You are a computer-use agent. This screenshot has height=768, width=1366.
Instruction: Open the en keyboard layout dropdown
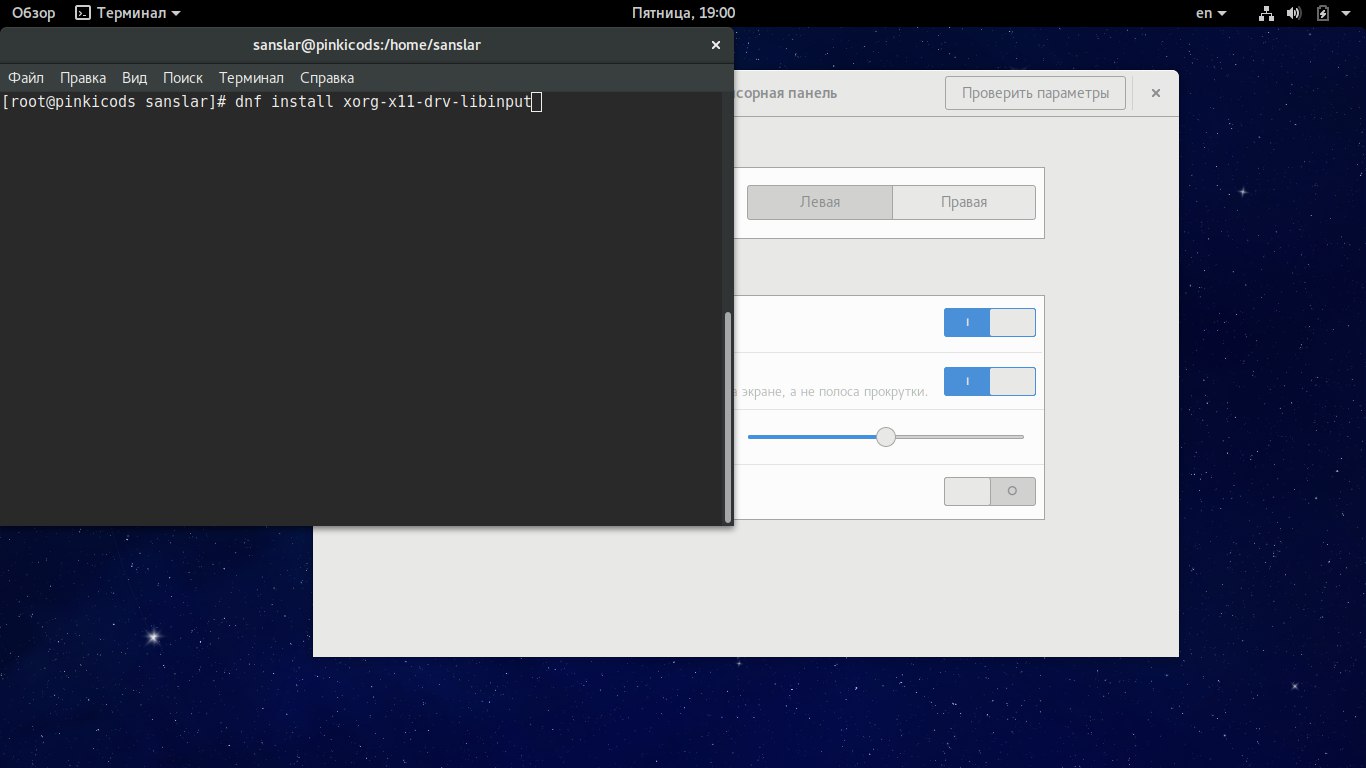(1211, 13)
